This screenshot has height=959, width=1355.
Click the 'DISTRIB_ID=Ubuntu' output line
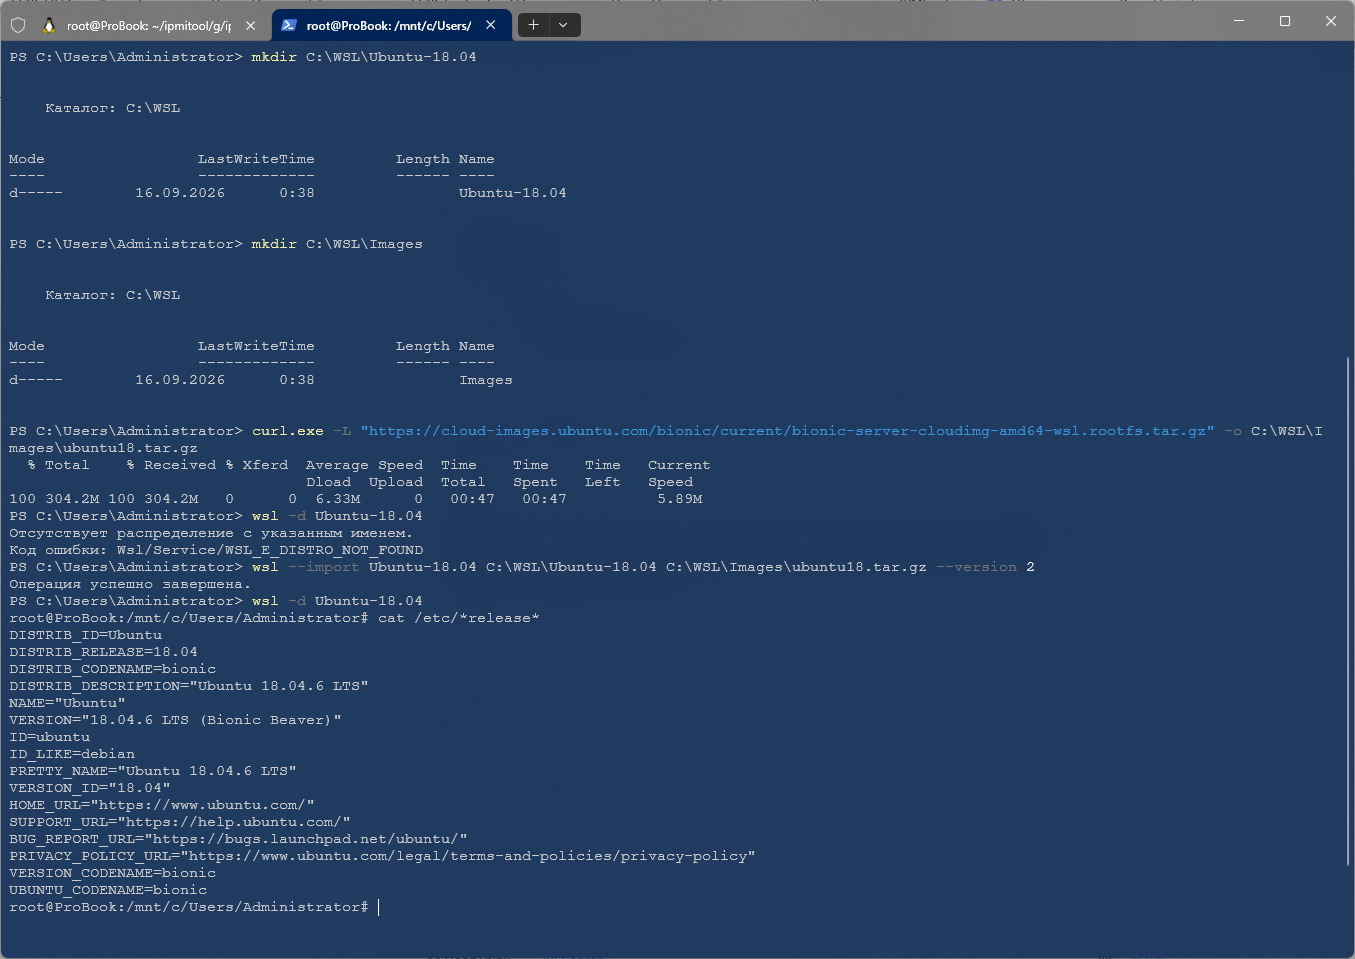coord(86,635)
